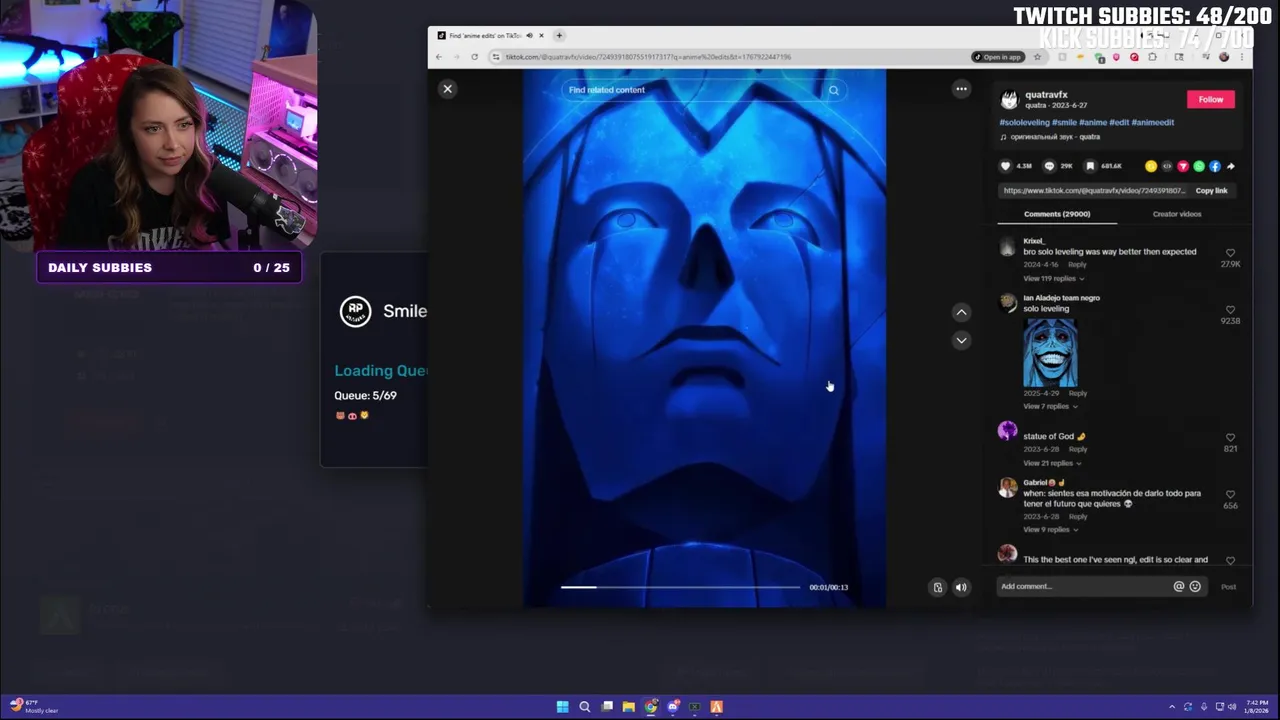The image size is (1280, 720).
Task: Open comments via the speech bubble icon
Action: pos(1049,166)
